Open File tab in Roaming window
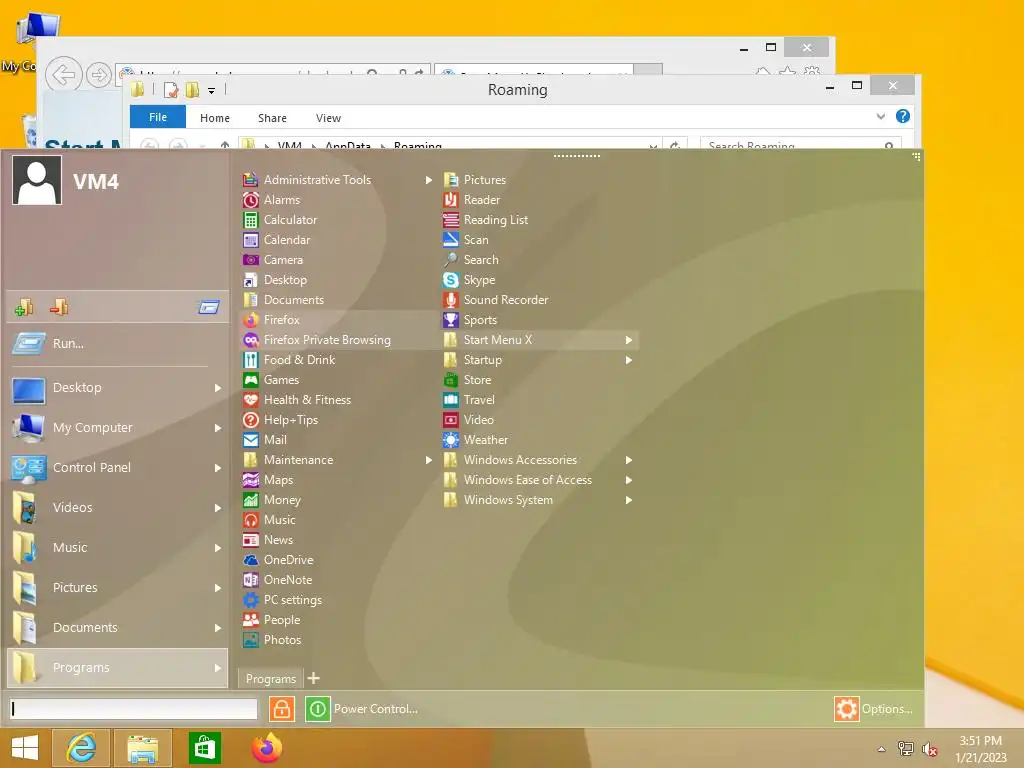1024x768 pixels. pyautogui.click(x=158, y=118)
